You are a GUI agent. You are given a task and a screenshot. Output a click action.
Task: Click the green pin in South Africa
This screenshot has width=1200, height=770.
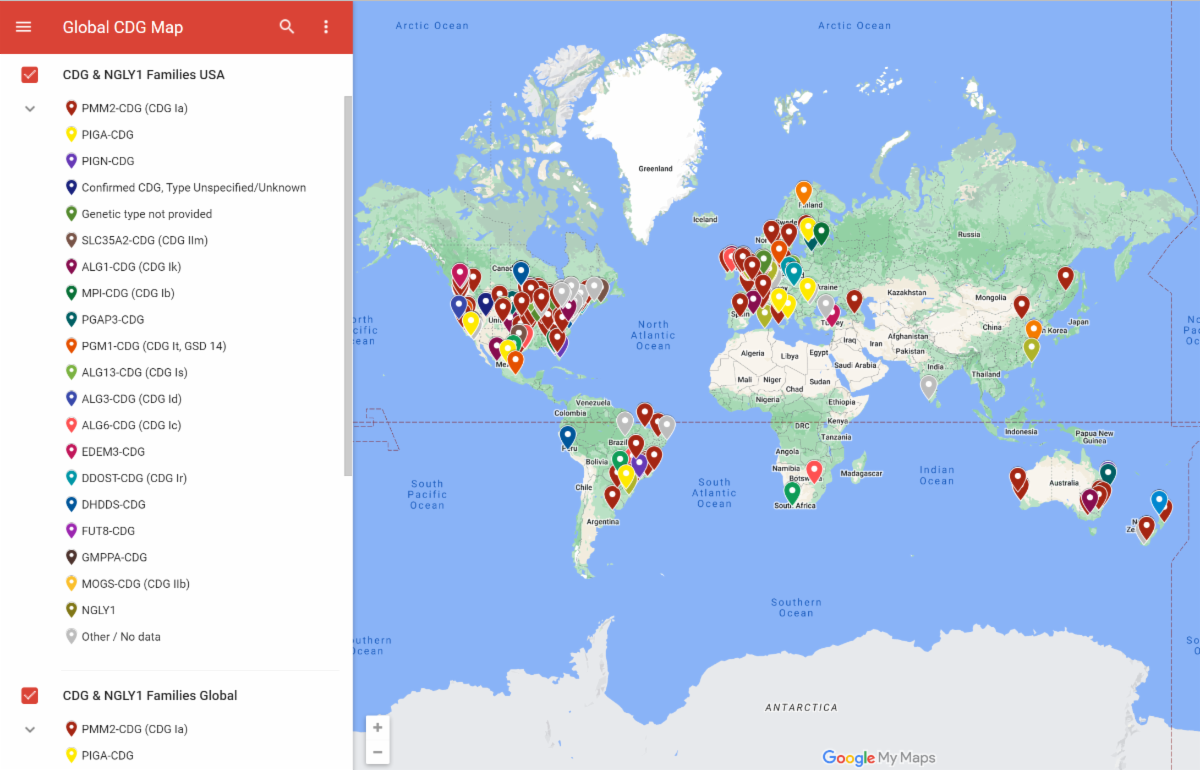point(792,492)
